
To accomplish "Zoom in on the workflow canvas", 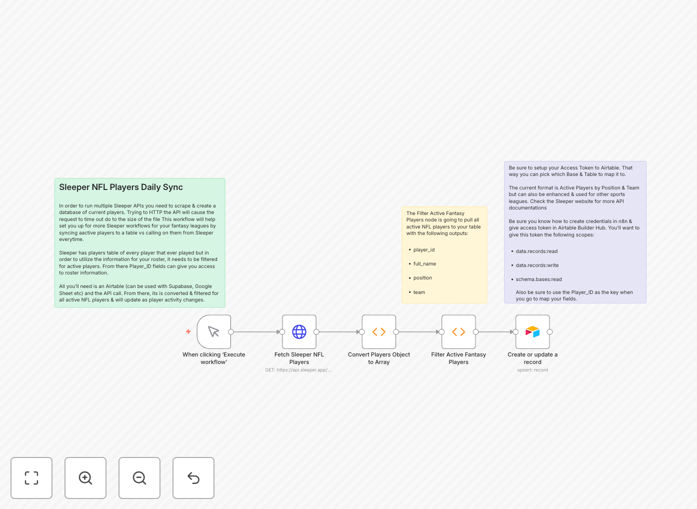I will 85,478.
